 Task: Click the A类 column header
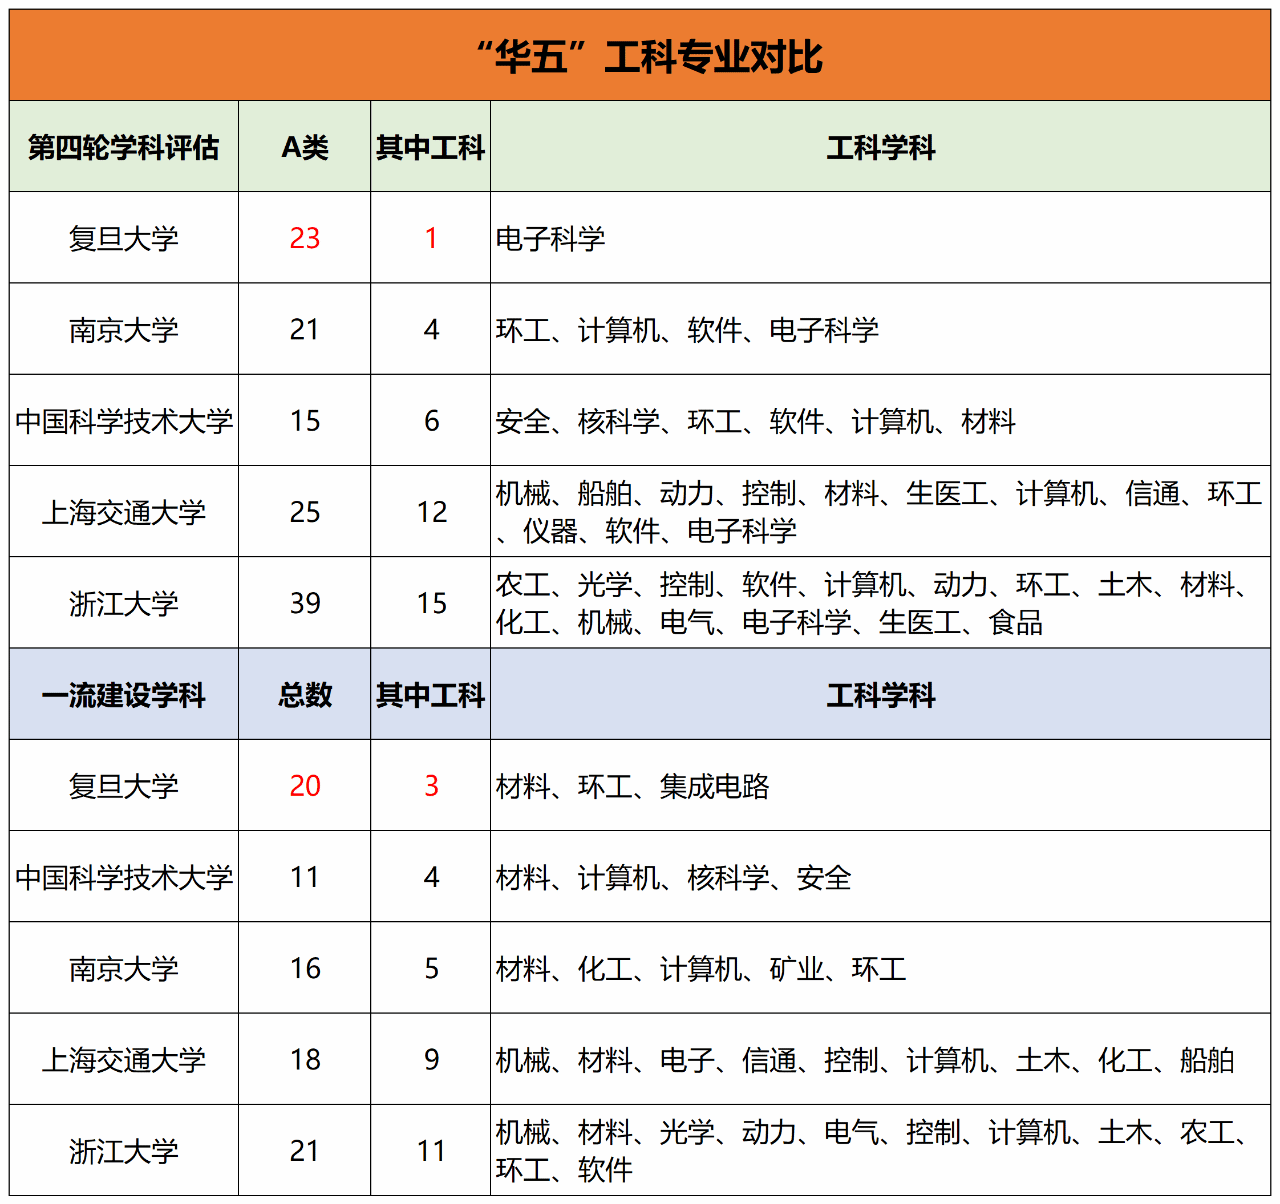[x=305, y=148]
